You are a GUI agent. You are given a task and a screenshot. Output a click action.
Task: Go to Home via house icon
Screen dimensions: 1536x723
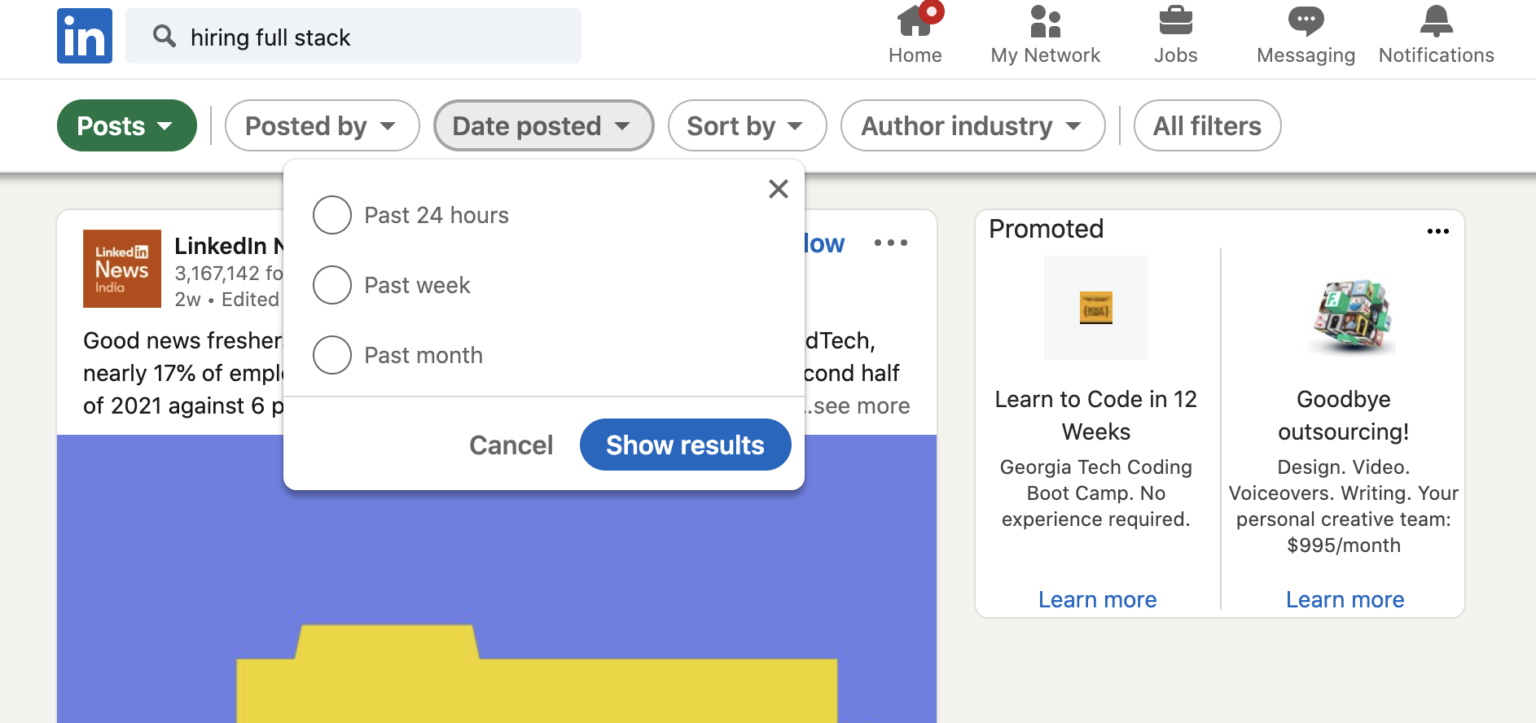tap(915, 22)
